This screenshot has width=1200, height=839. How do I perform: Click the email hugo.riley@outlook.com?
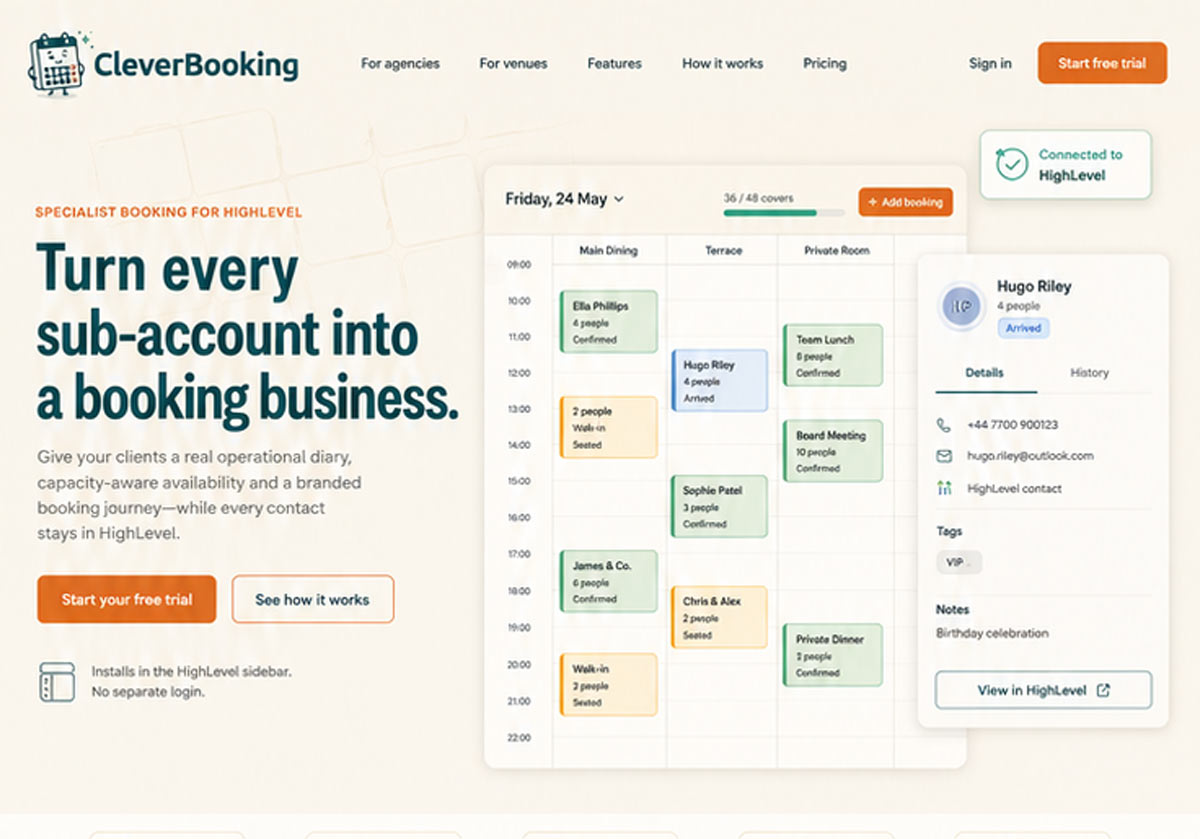pos(1030,456)
